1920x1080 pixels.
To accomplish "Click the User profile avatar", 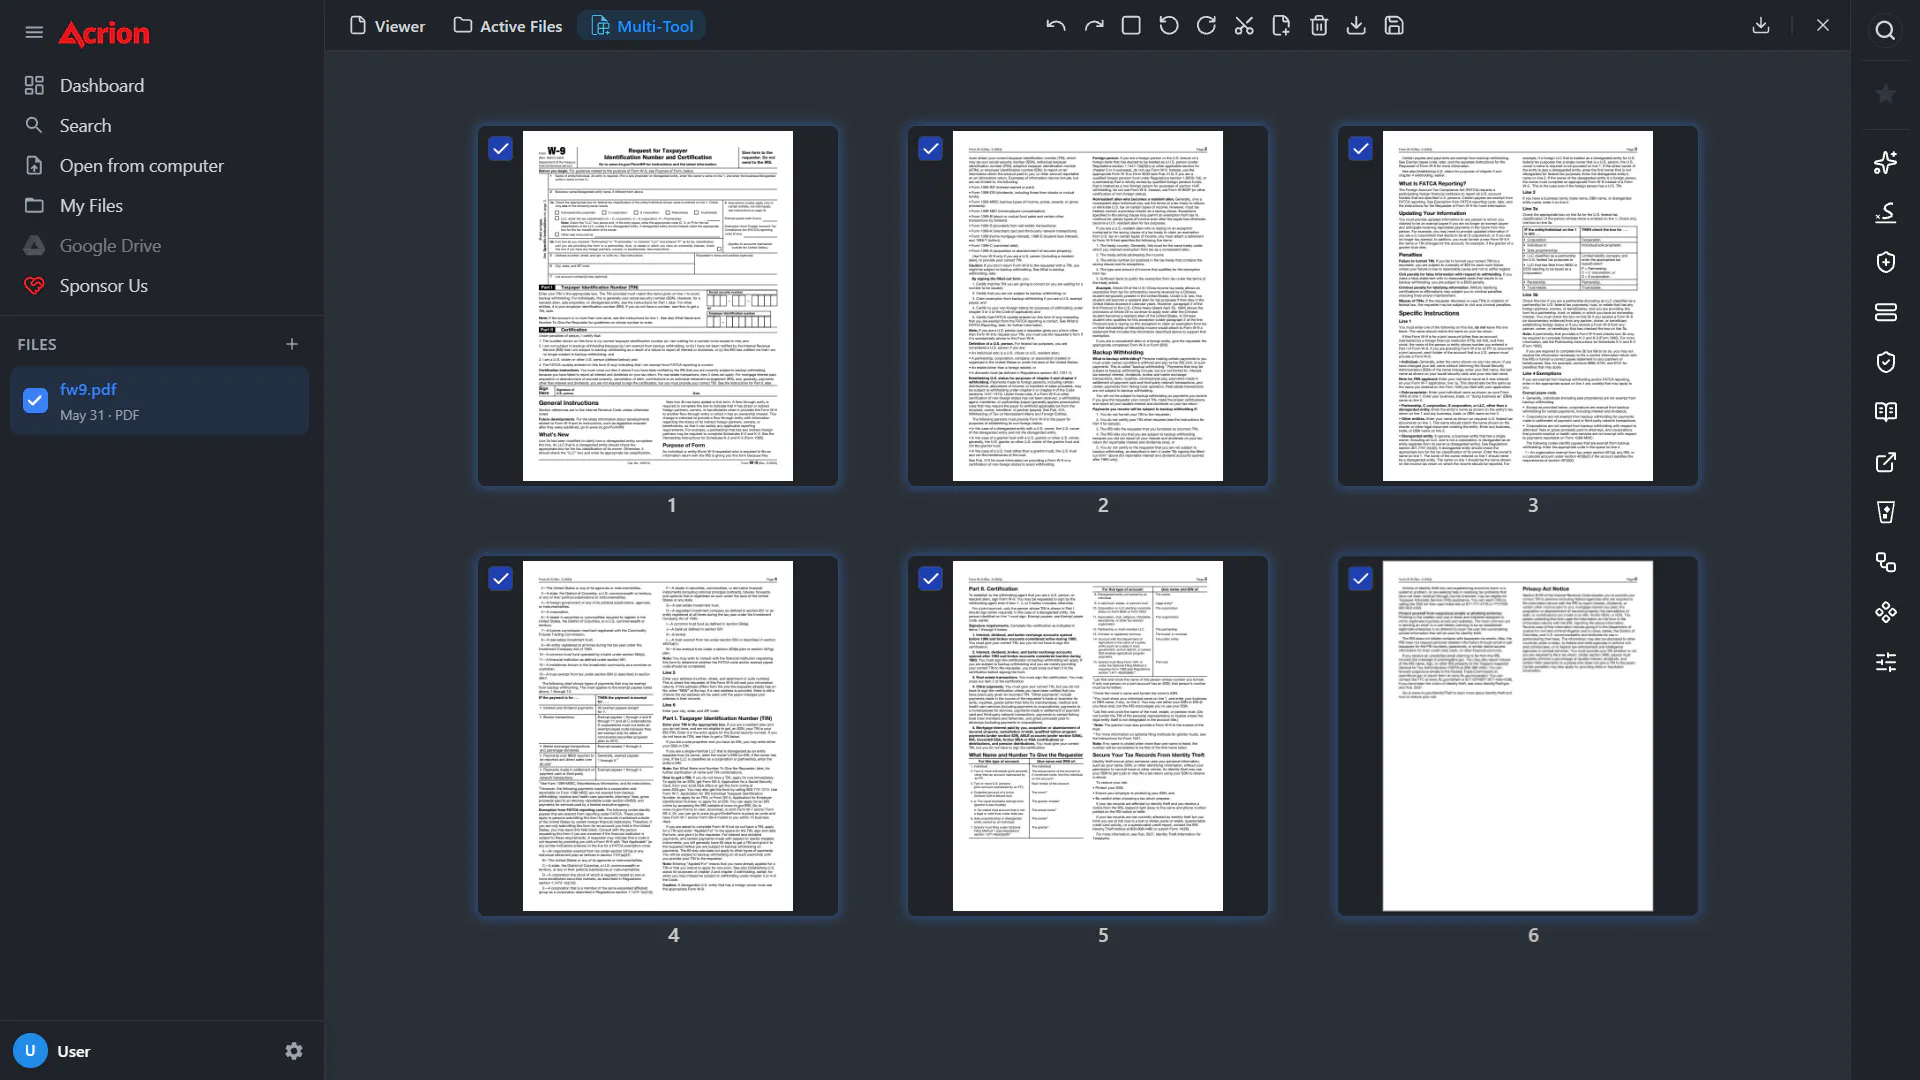I will (x=30, y=1051).
